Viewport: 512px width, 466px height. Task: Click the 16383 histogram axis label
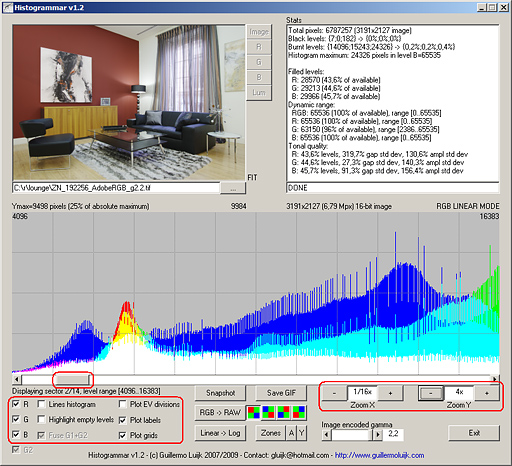tap(489, 216)
